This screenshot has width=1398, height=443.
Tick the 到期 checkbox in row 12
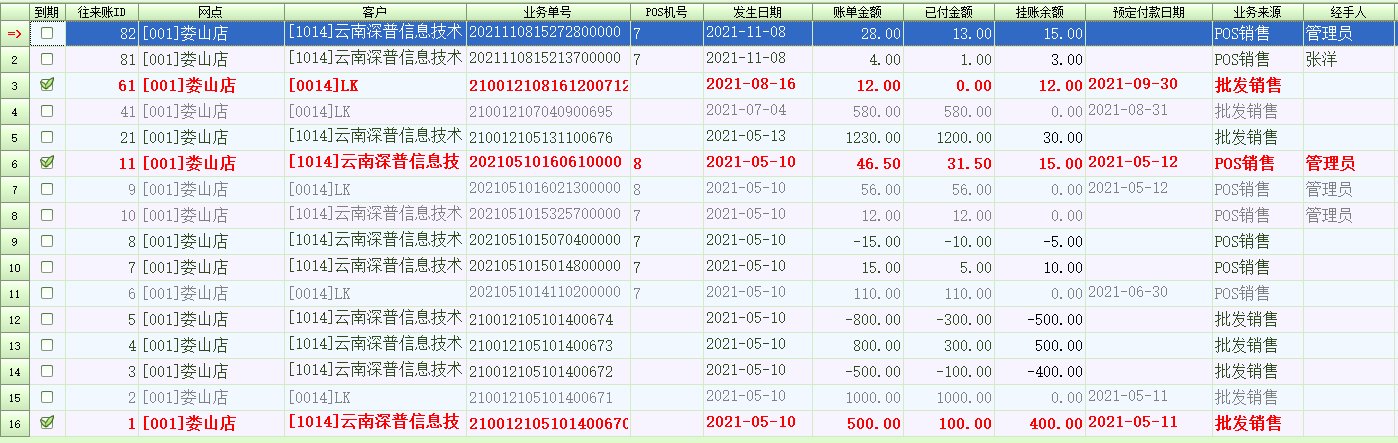47,319
